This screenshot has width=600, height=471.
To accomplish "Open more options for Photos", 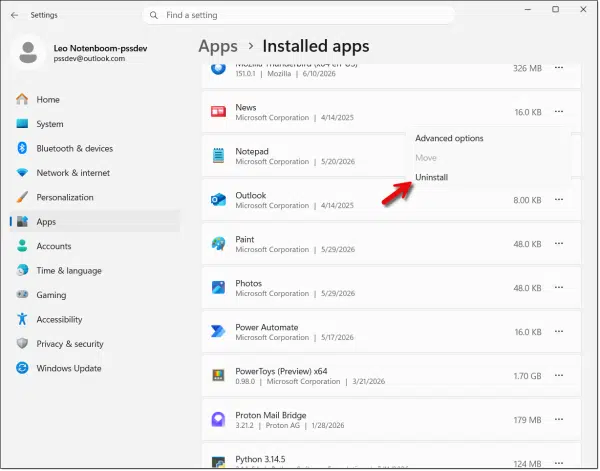I will [x=559, y=288].
